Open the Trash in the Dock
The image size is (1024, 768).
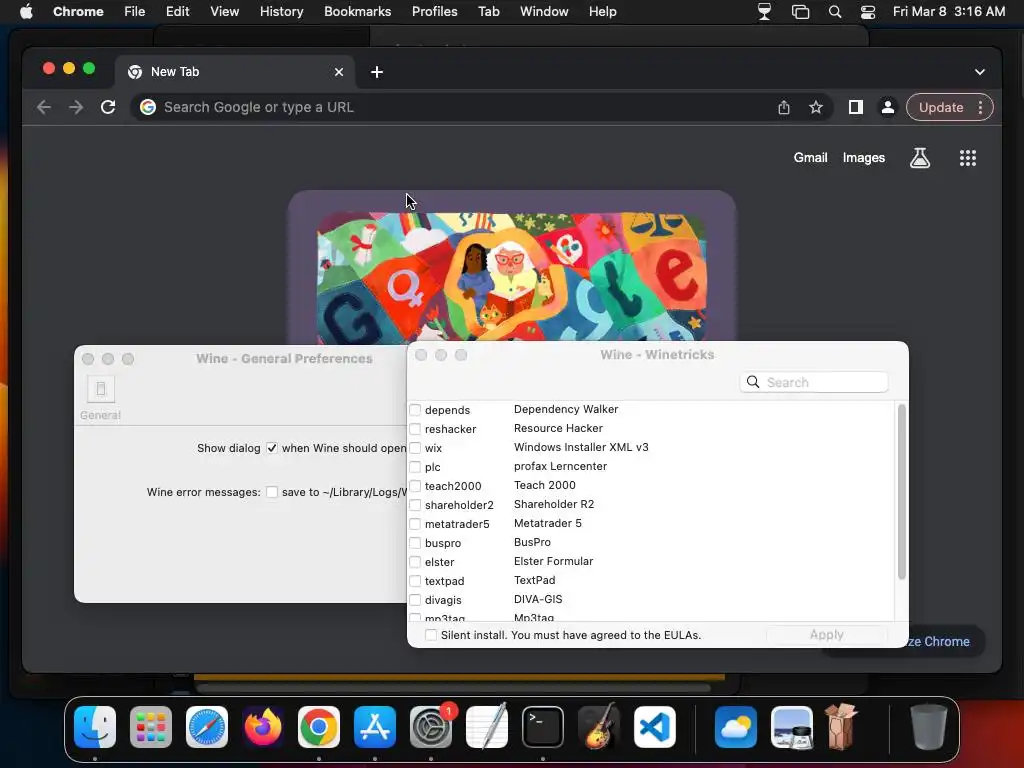click(x=929, y=727)
